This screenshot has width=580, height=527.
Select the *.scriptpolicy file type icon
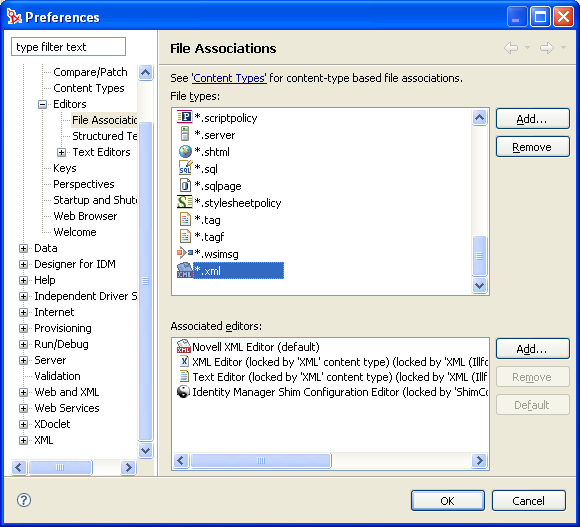click(185, 118)
